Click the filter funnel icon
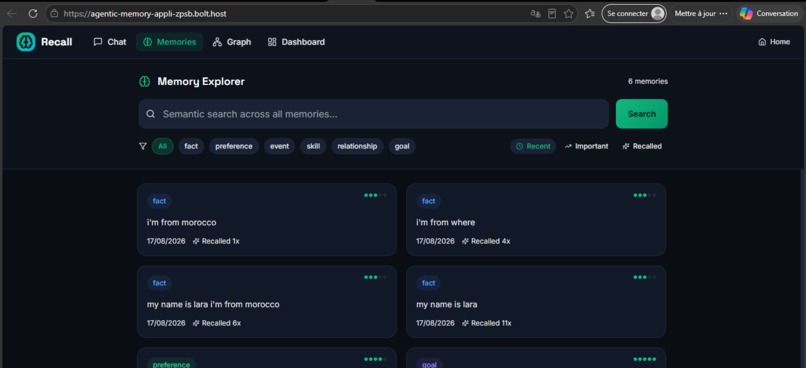Screen dimensions: 806x368 pos(143,146)
